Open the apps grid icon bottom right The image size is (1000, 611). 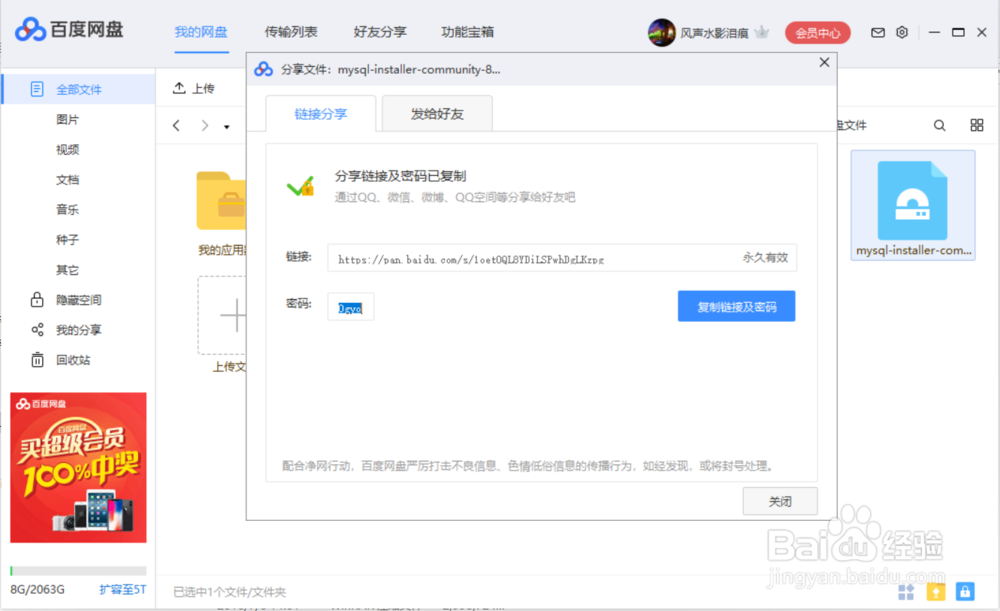[x=905, y=591]
